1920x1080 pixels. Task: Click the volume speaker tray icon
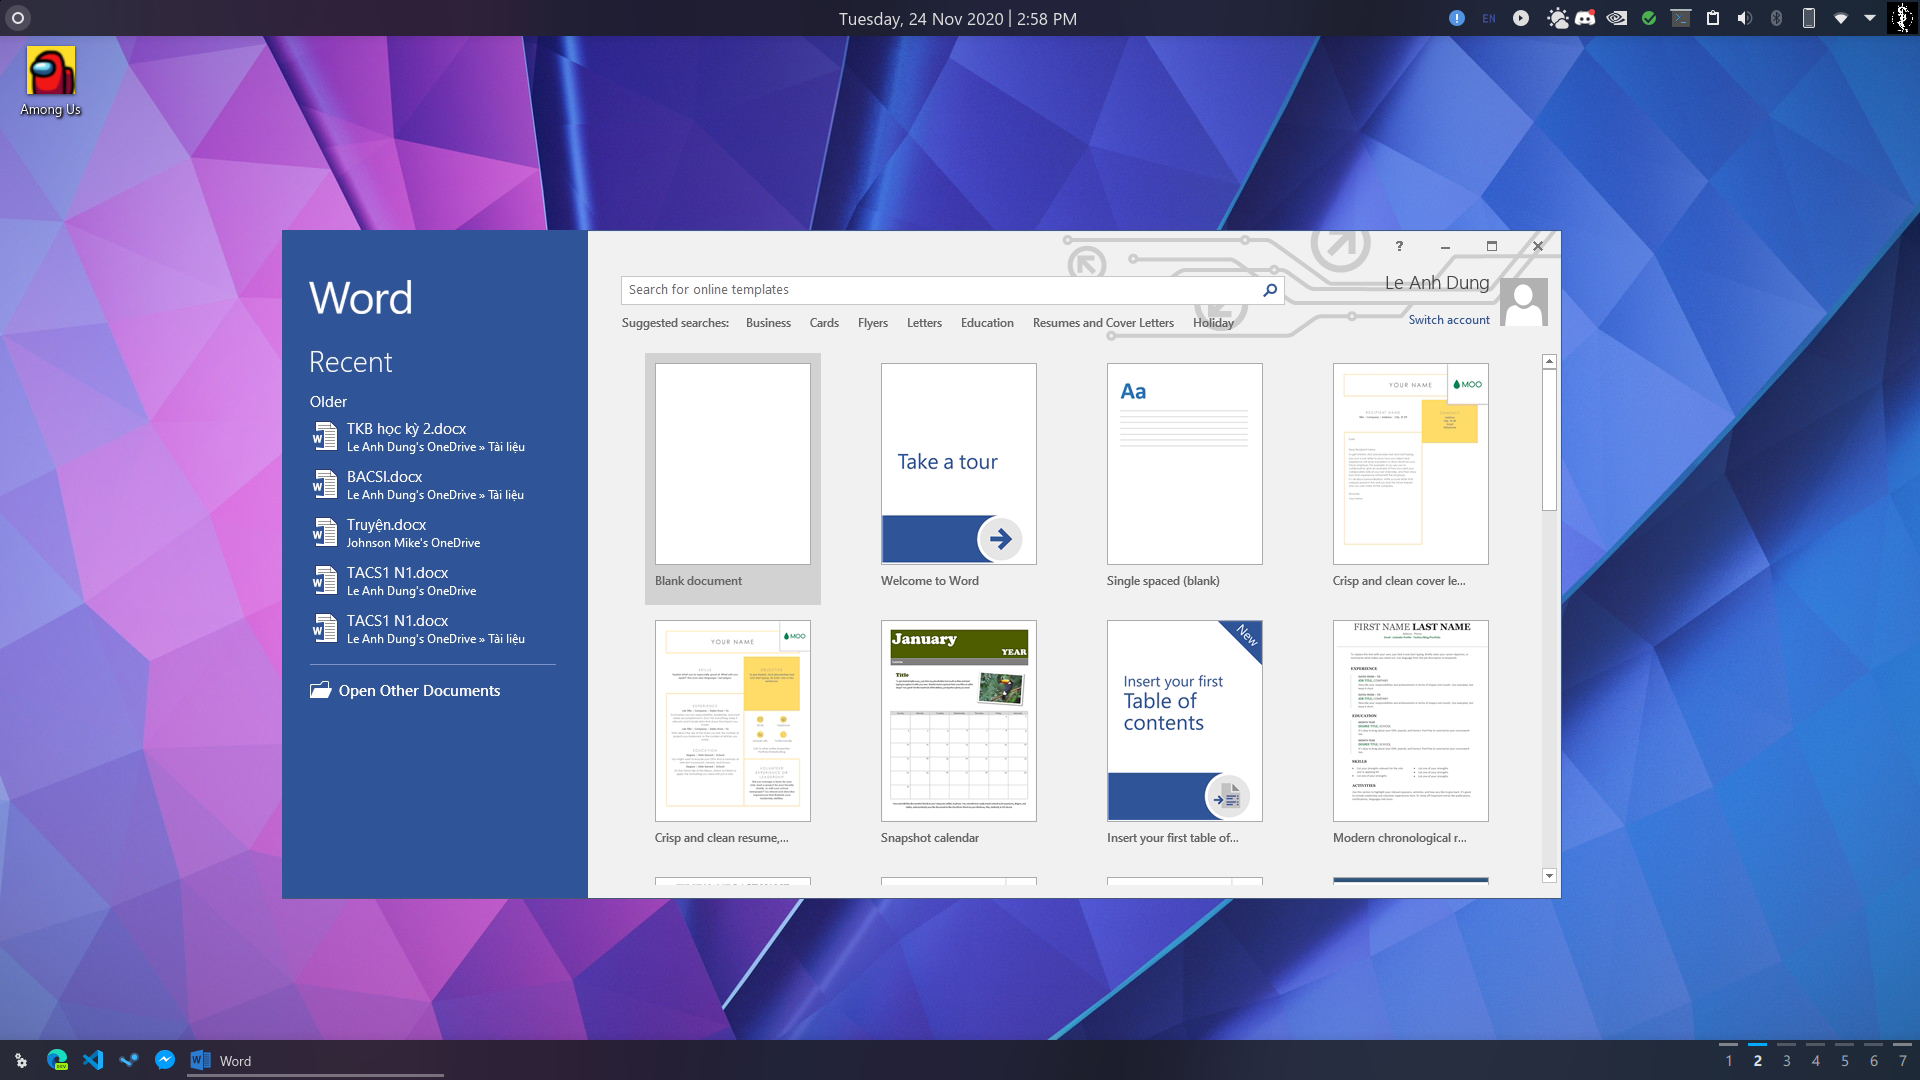1745,18
